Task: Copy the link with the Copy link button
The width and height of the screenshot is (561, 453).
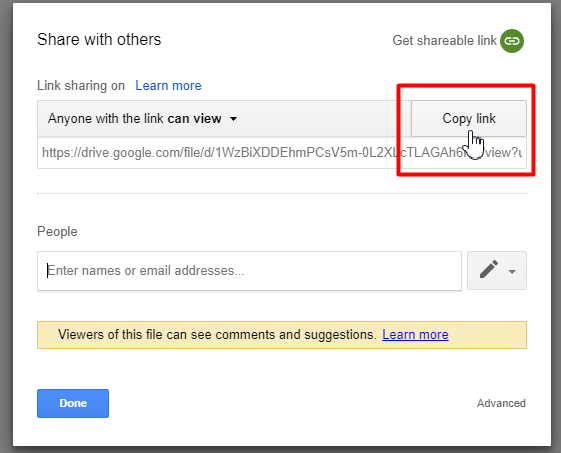Action: tap(469, 118)
